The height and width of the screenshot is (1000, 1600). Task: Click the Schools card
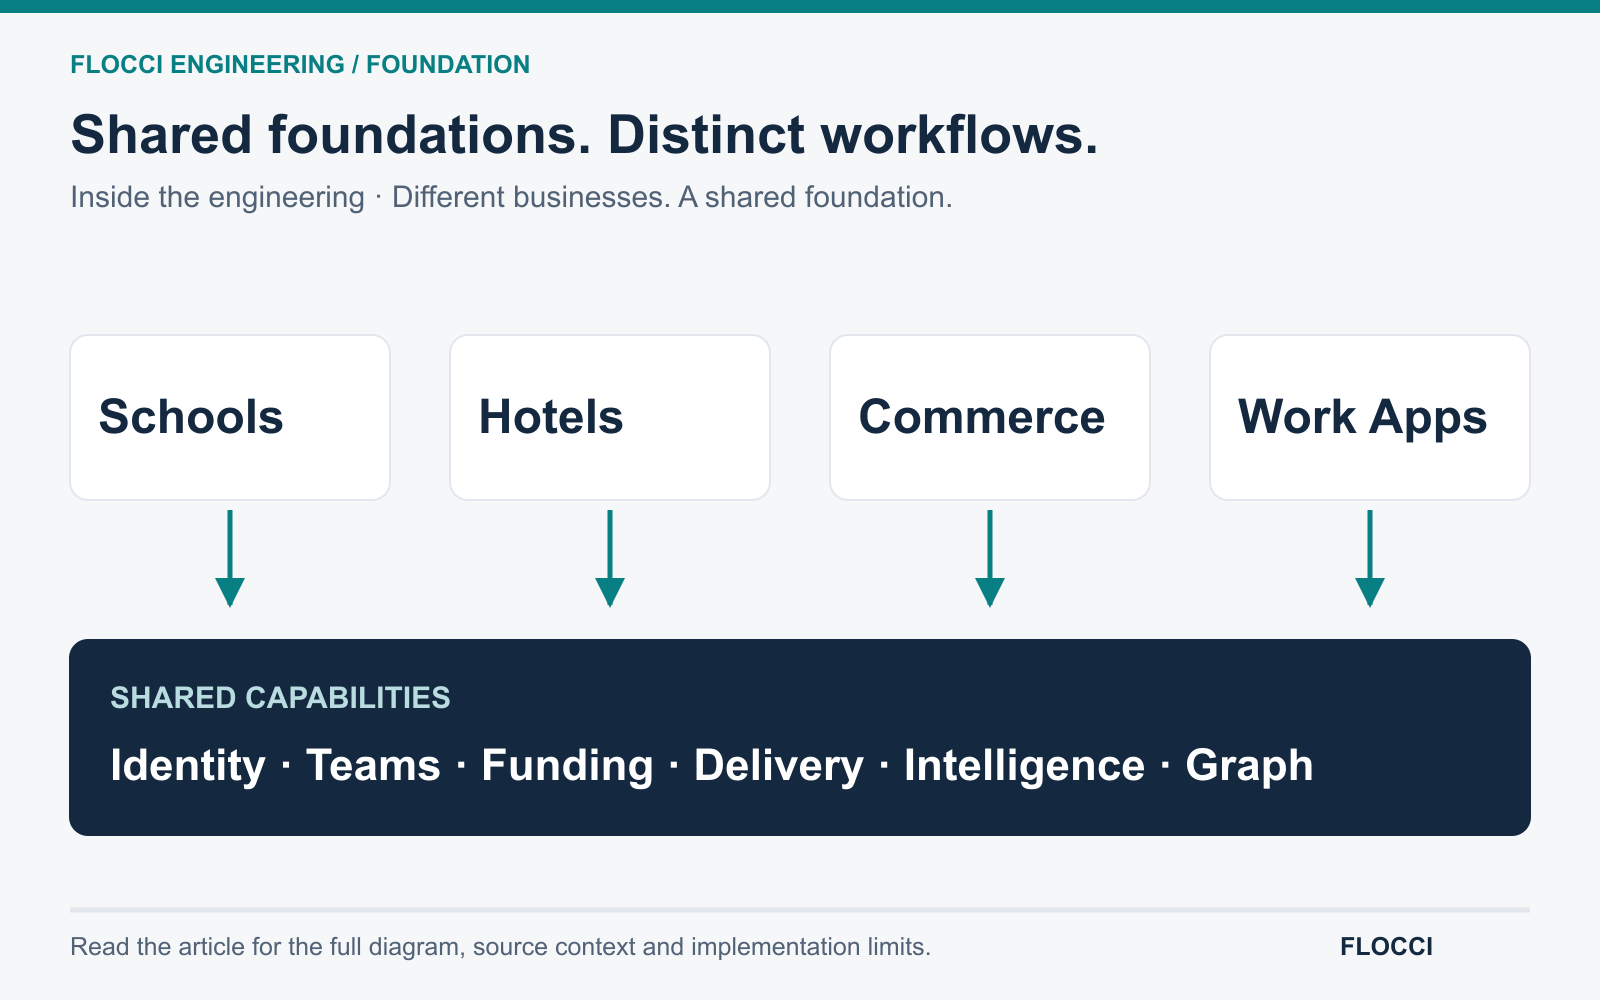pos(230,417)
